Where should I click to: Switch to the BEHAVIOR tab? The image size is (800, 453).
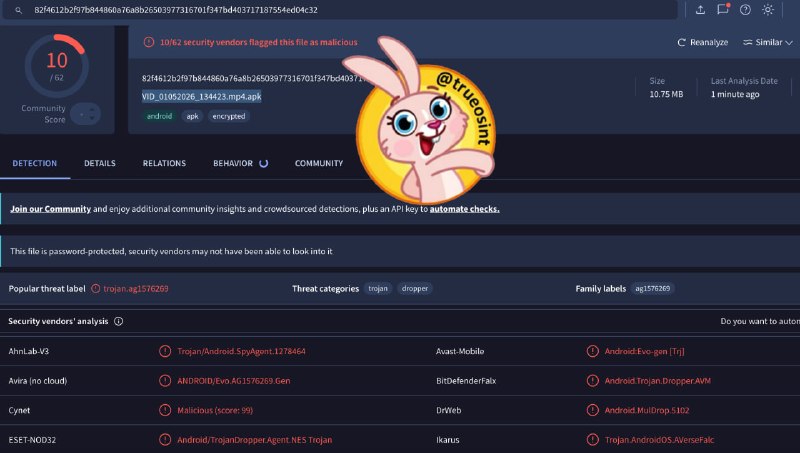[x=240, y=163]
